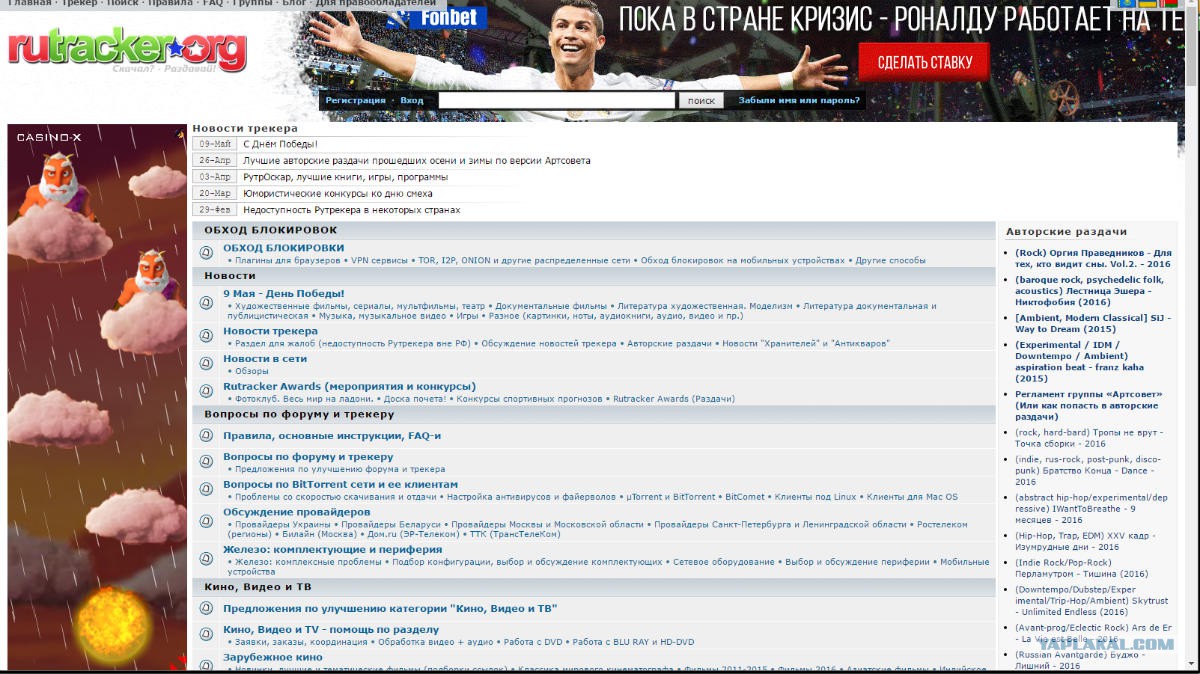Open Кино, Видео и TV - помощь по разделу
1200x674 pixels.
pos(331,630)
